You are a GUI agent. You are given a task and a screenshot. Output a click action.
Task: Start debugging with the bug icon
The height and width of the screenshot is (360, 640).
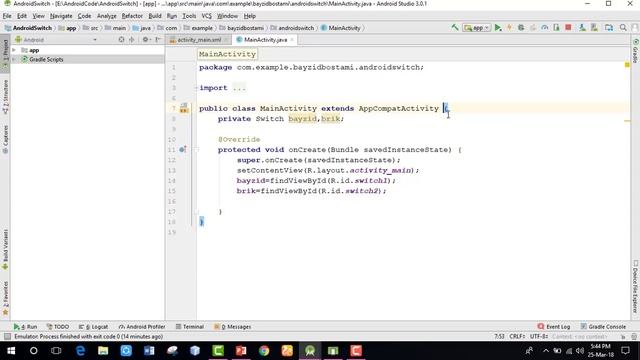coord(521,28)
